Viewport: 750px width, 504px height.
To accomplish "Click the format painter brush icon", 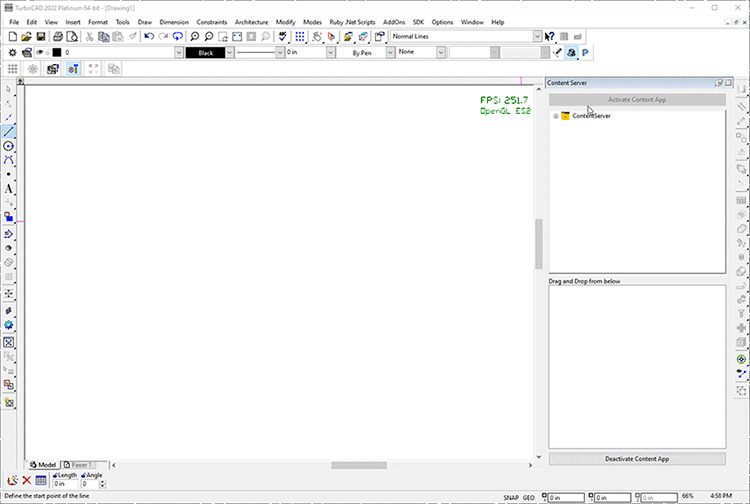I will (132, 36).
